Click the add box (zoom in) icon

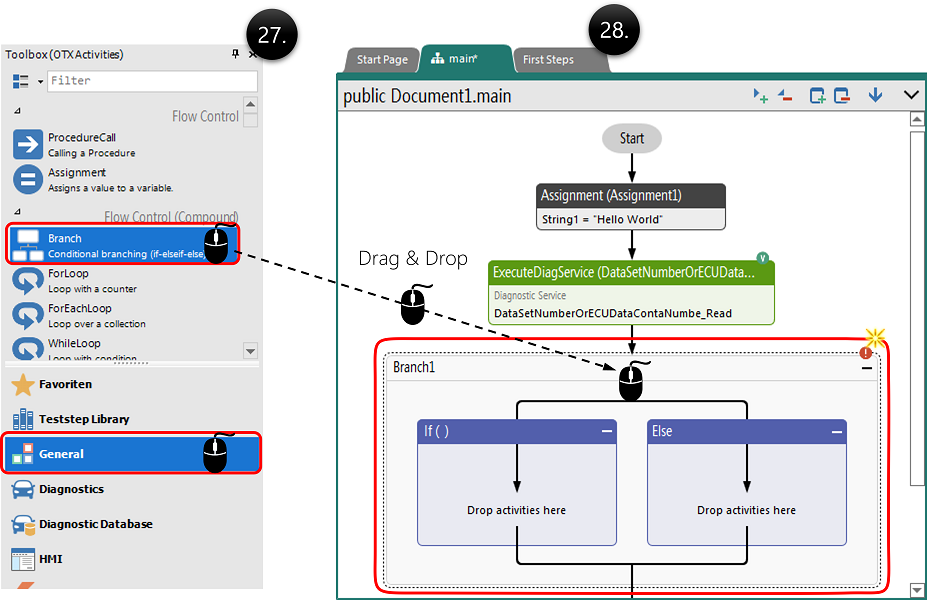[818, 96]
